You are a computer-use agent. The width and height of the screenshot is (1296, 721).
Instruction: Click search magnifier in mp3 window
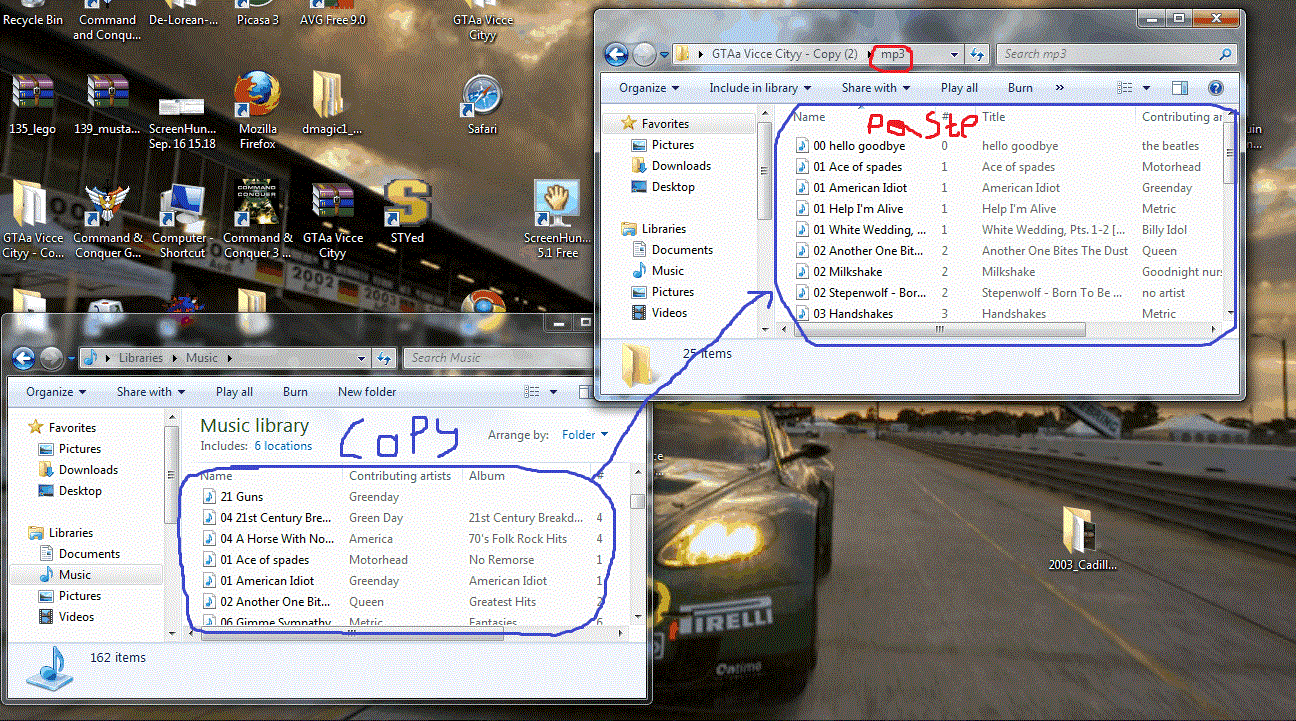(x=1226, y=54)
